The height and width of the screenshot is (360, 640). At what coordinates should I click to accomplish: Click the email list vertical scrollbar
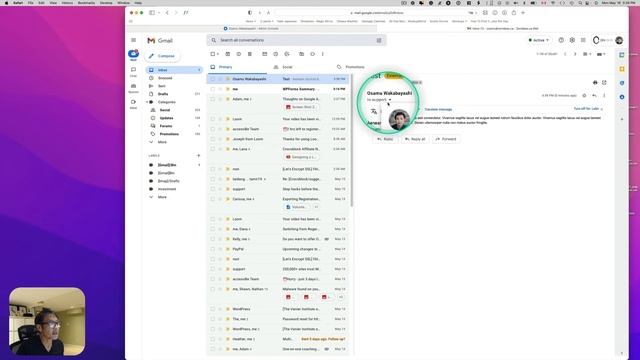[x=351, y=140]
